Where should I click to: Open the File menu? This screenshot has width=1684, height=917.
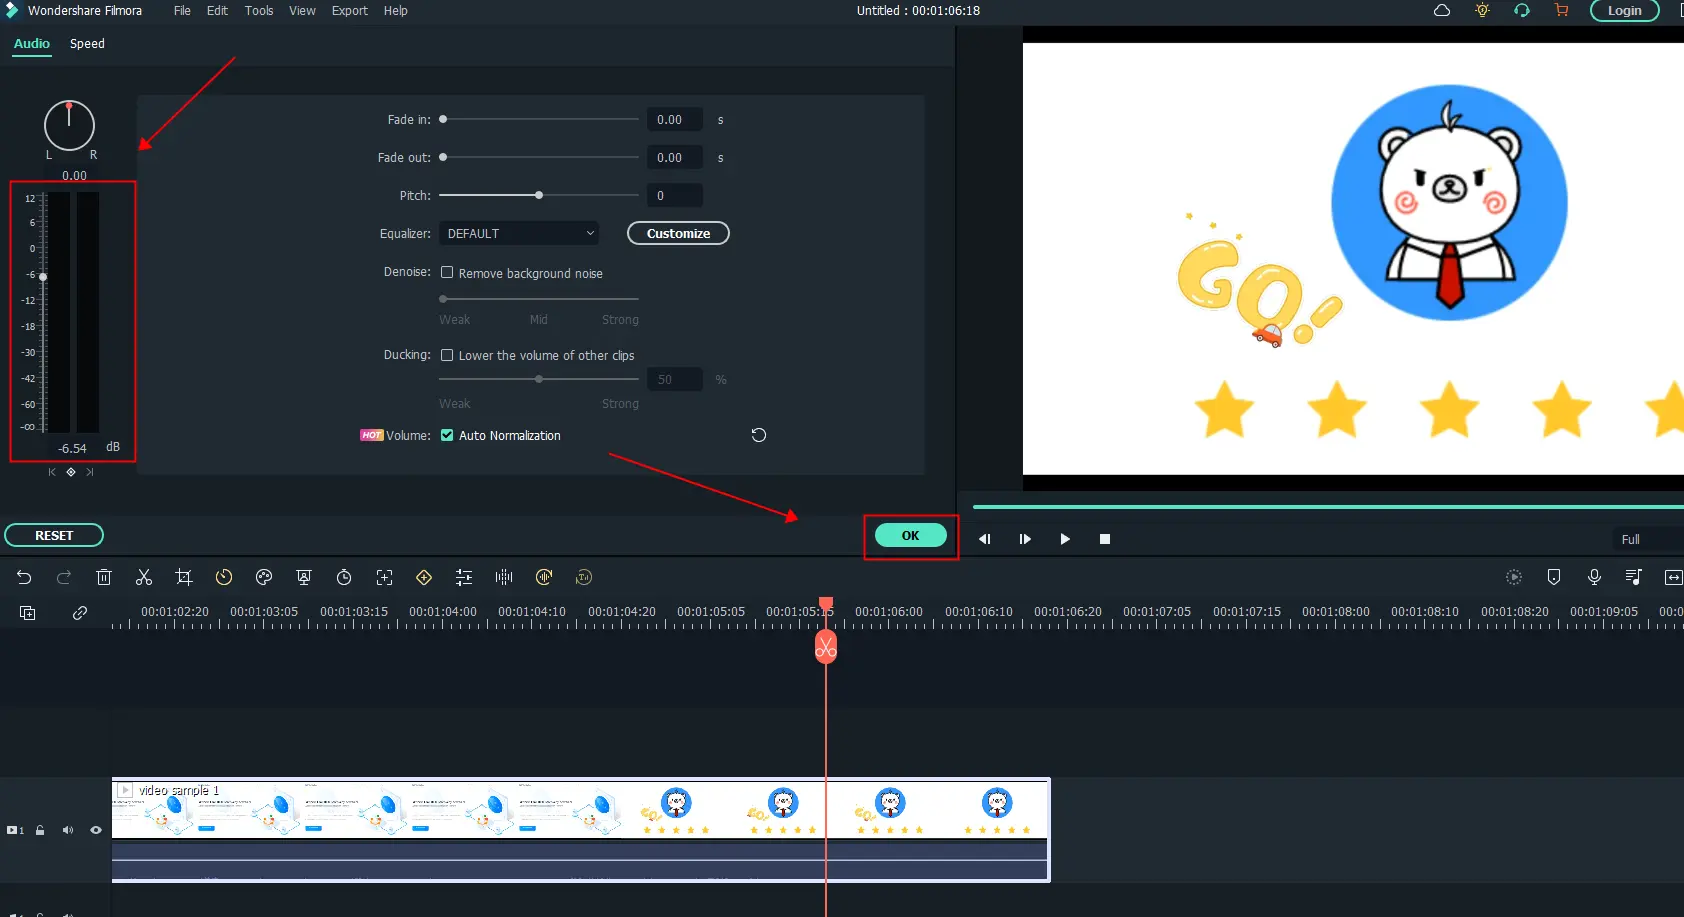pos(182,10)
